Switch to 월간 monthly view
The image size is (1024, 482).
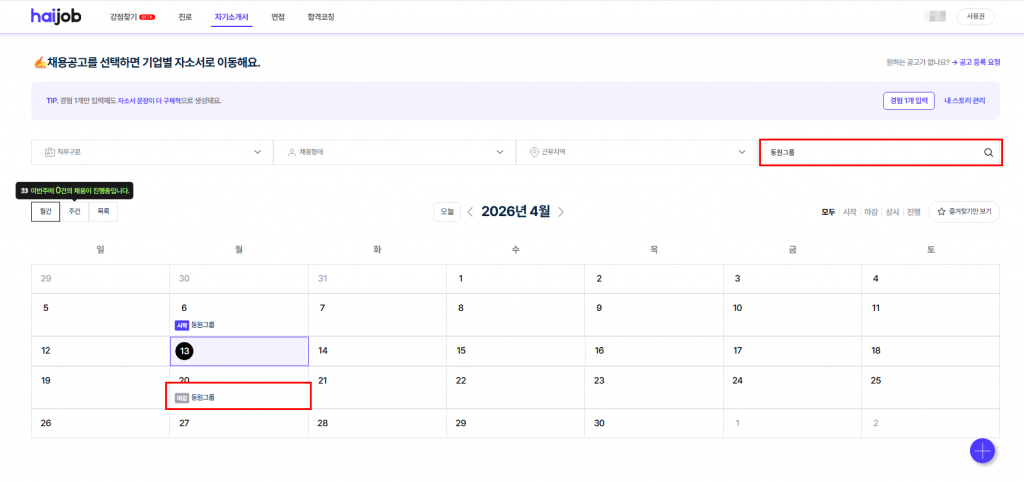[x=45, y=212]
